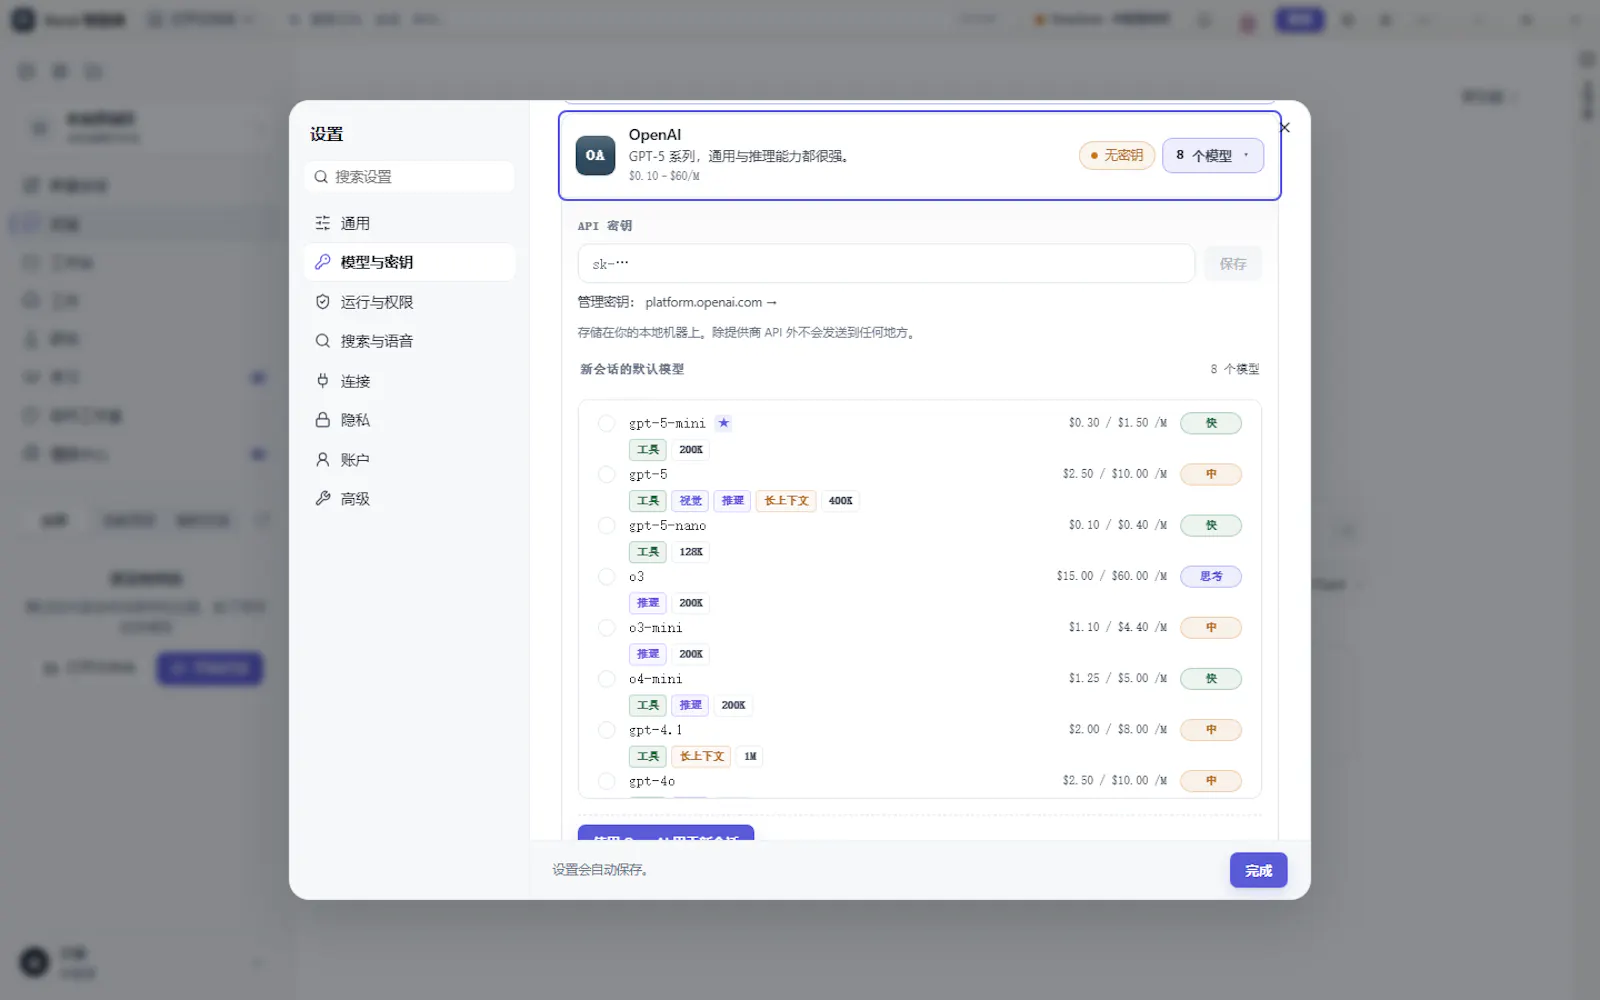Select gpt-5 radio button
The image size is (1600, 1000).
(606, 474)
